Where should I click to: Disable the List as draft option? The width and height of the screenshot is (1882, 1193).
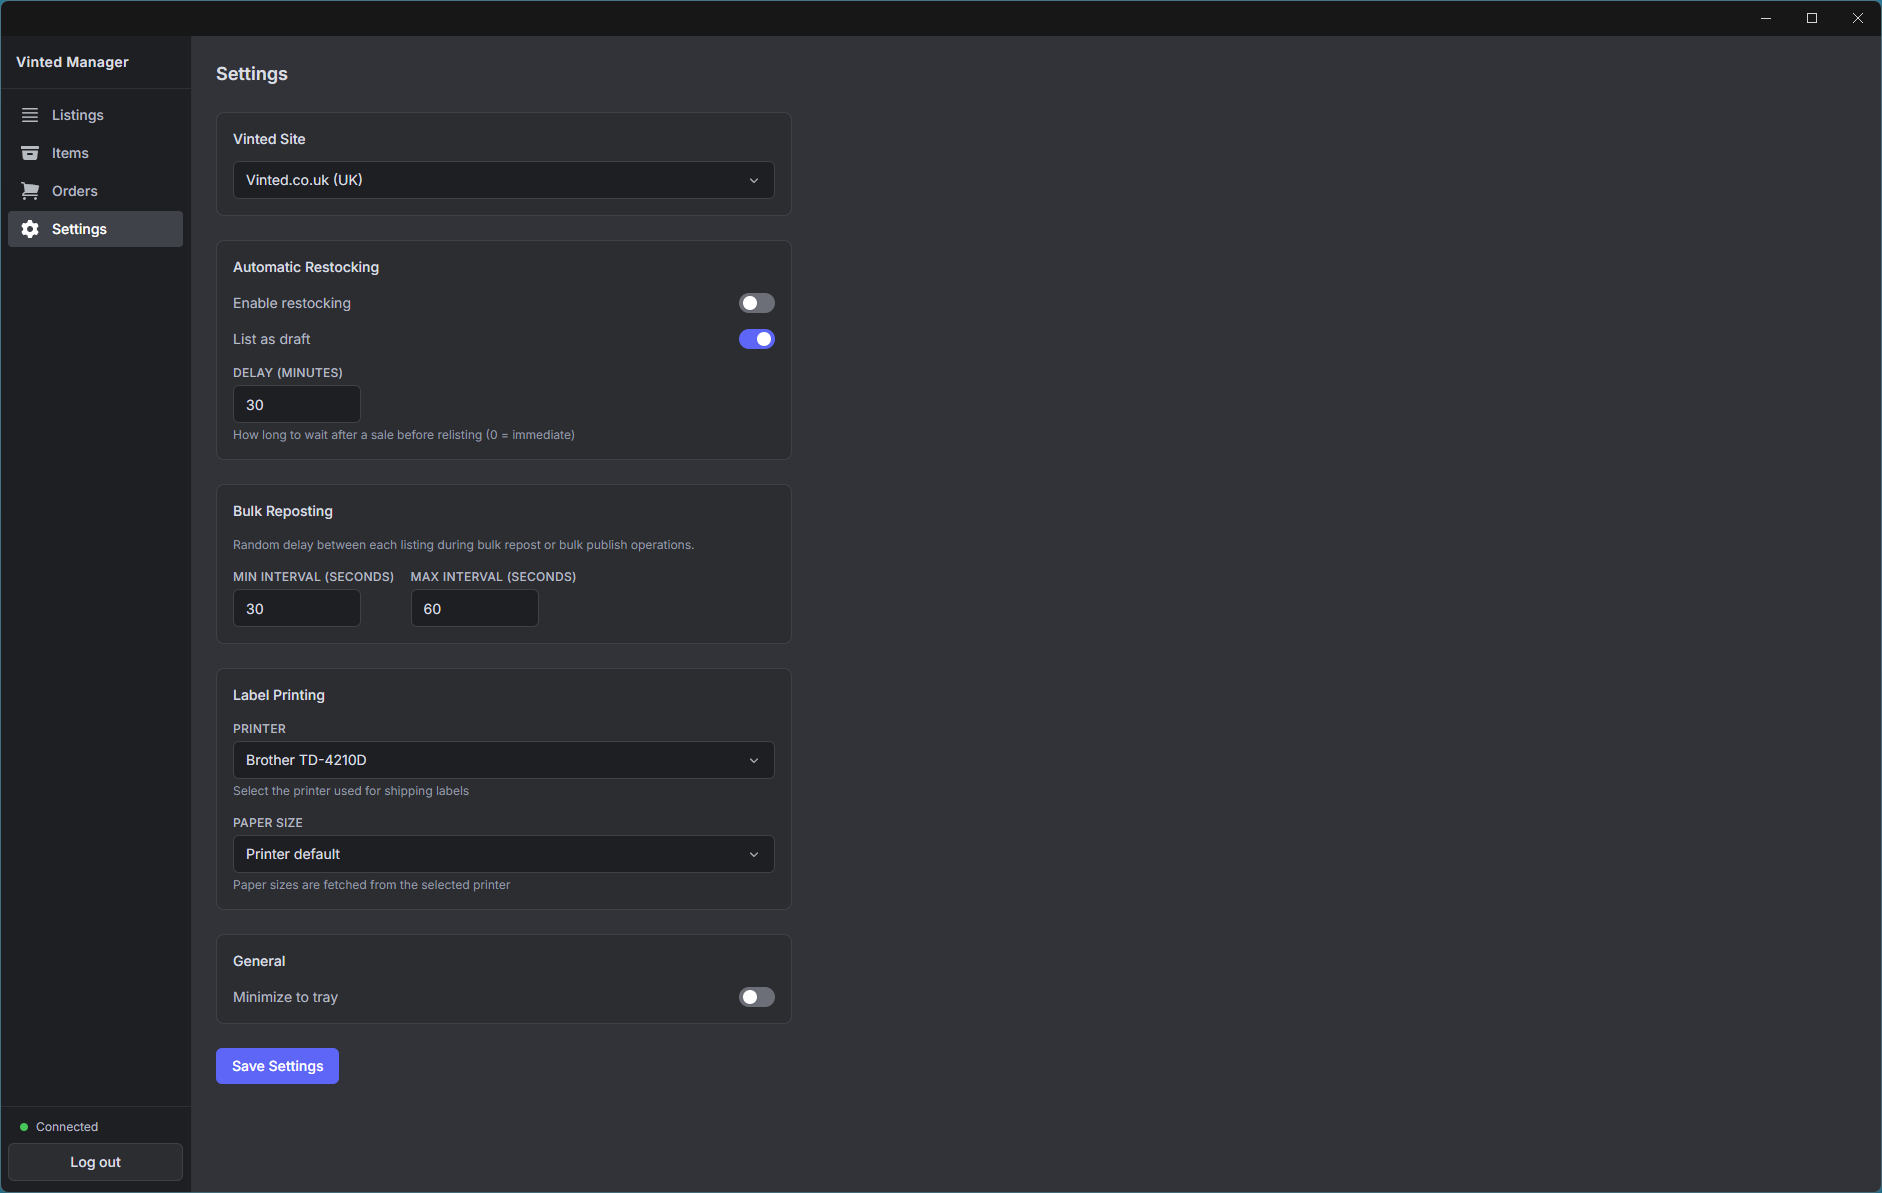[757, 339]
